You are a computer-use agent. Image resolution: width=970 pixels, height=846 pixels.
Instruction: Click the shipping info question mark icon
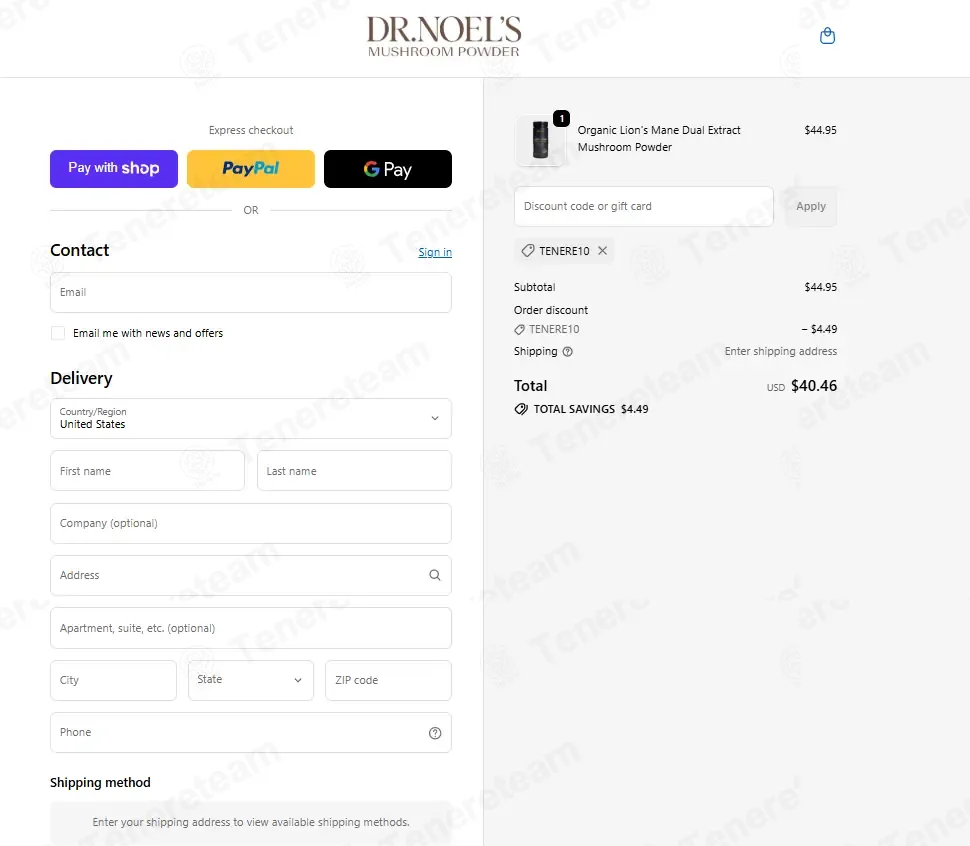click(567, 351)
